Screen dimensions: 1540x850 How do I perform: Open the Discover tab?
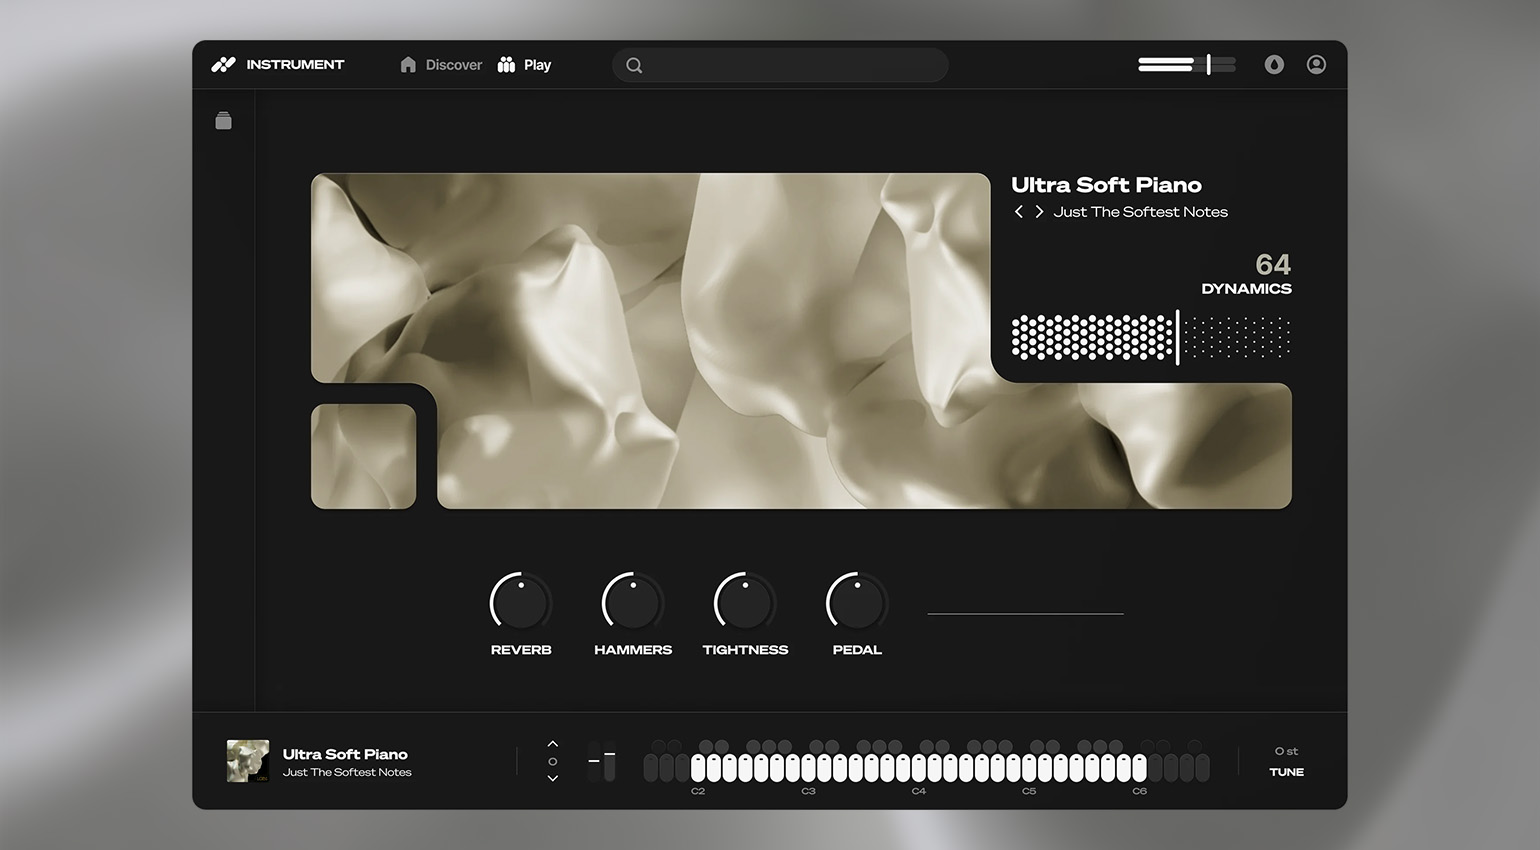[x=441, y=65]
